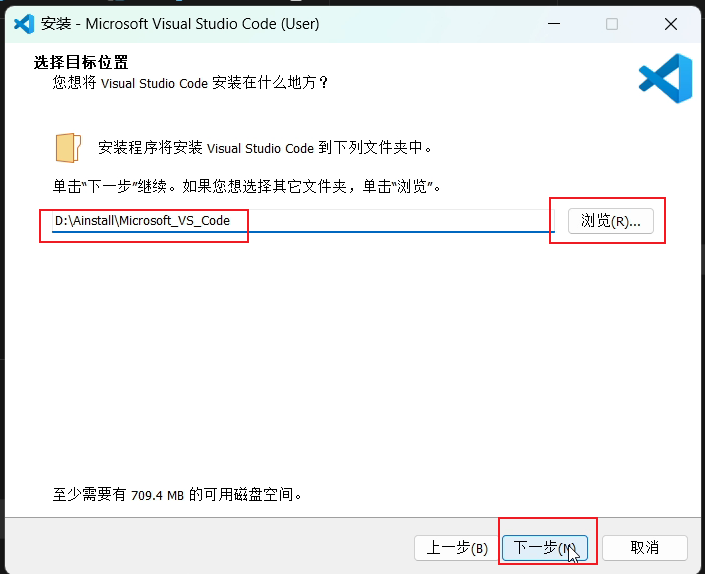Open folder browser with 浏览(R)...
Screen dimensions: 705x574
pos(611,221)
